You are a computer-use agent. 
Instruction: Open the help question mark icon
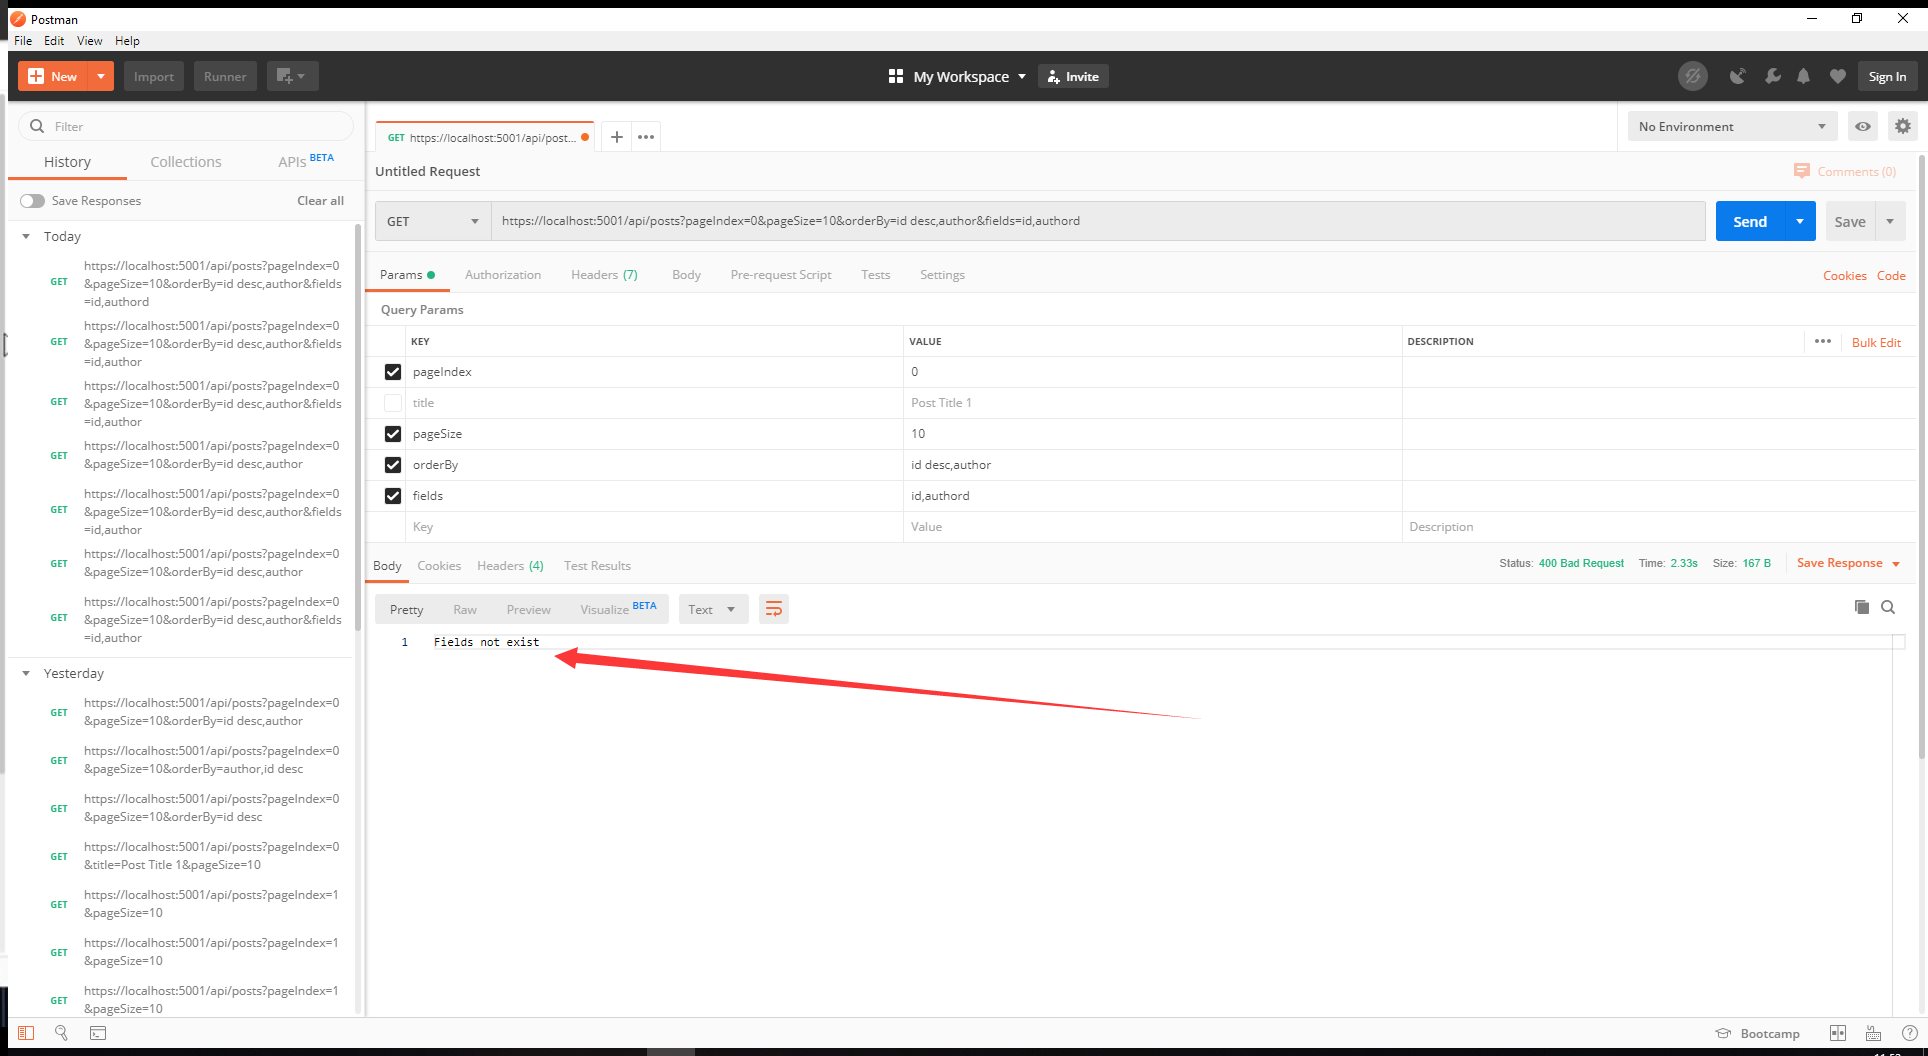[1909, 1033]
